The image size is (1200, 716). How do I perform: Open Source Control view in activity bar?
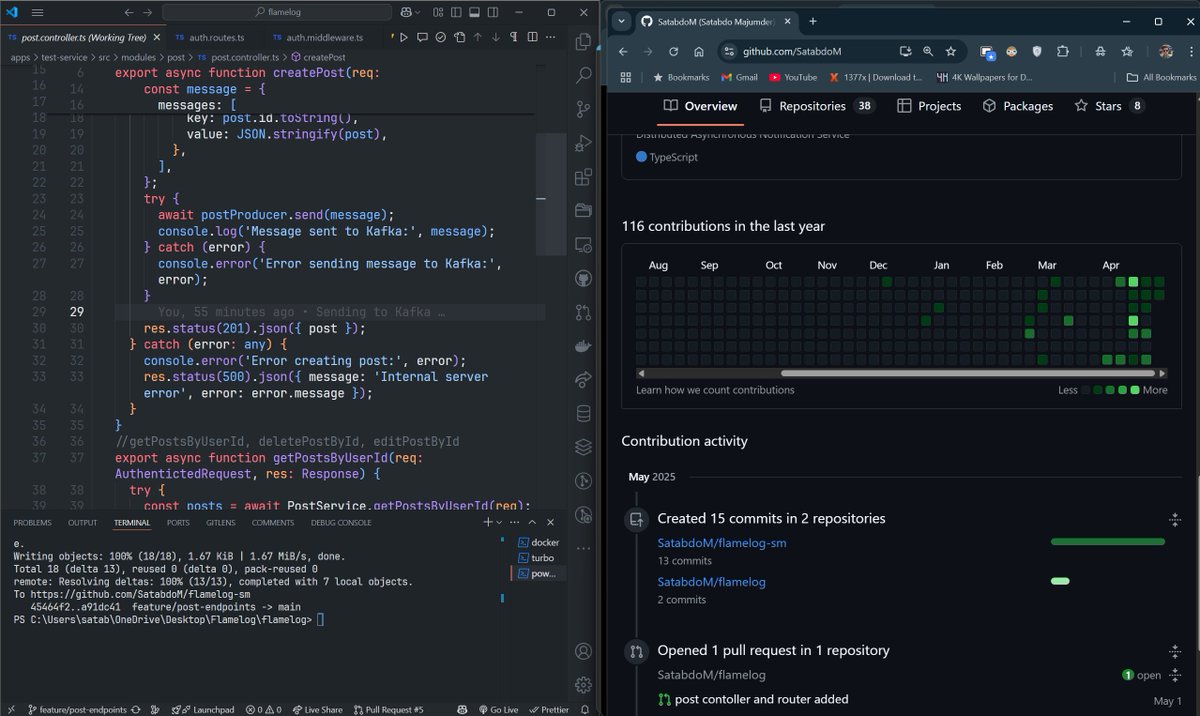(x=584, y=110)
